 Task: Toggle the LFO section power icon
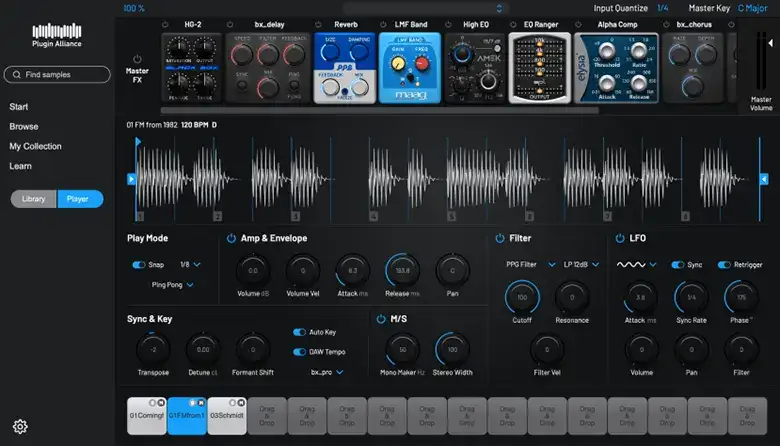[x=620, y=238]
